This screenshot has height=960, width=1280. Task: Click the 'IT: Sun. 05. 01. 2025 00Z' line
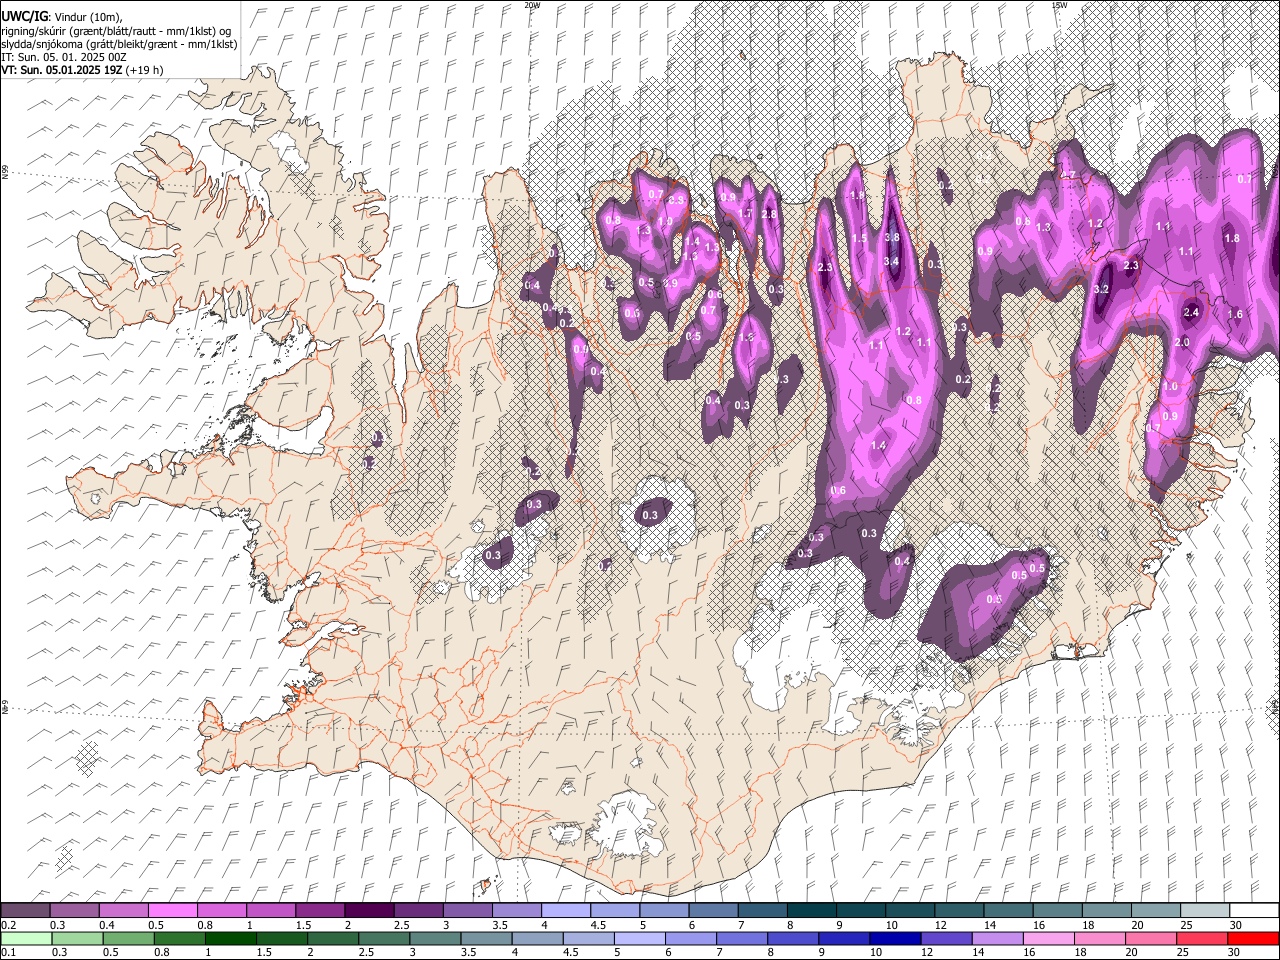pos(64,57)
